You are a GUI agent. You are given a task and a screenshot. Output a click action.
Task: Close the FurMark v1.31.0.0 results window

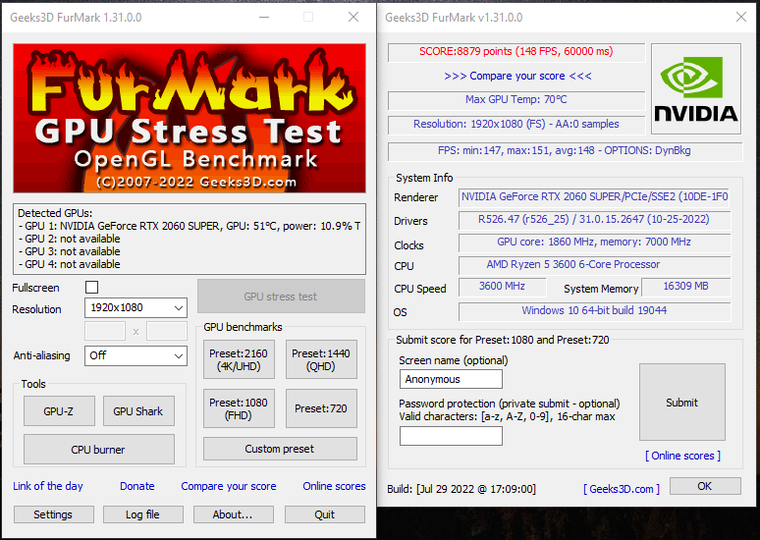[x=741, y=17]
